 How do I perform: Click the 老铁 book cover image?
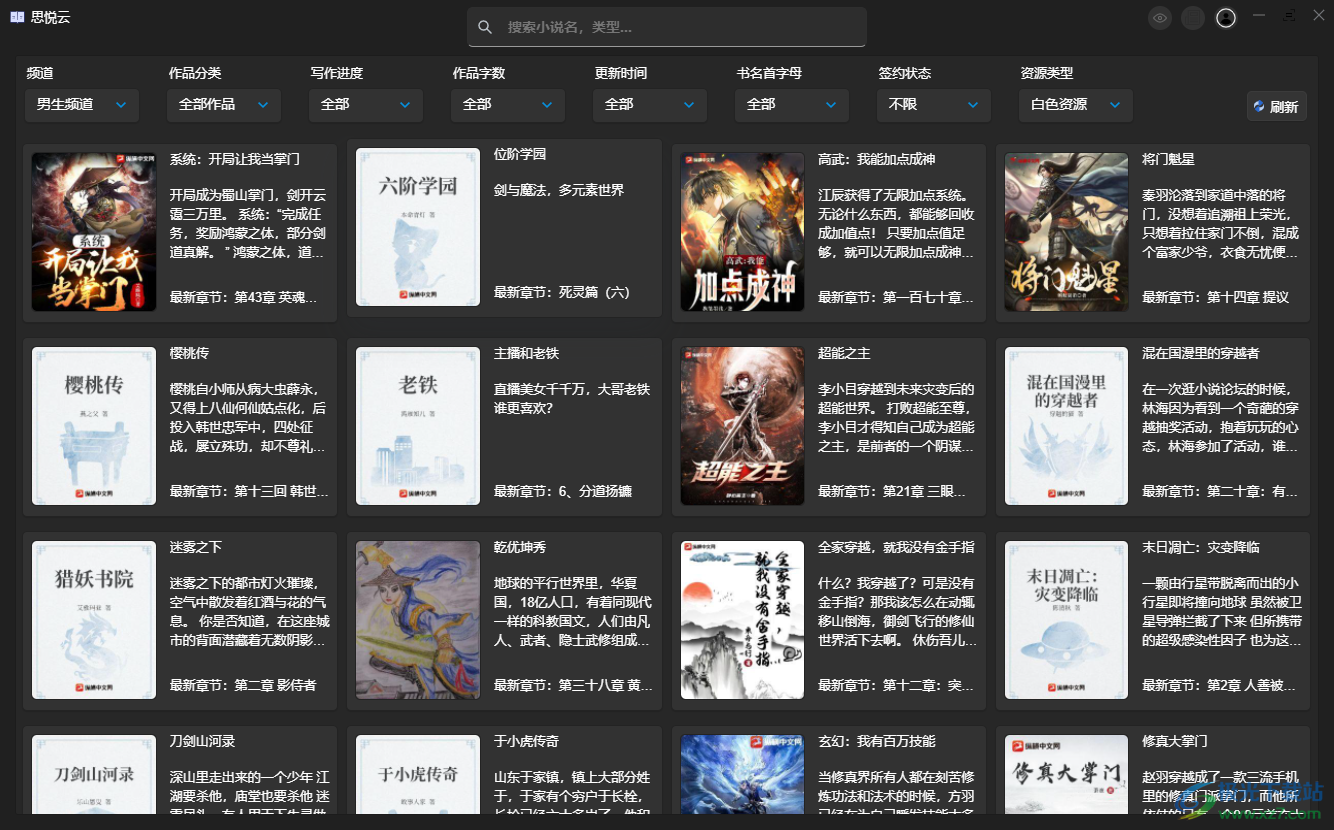point(418,426)
